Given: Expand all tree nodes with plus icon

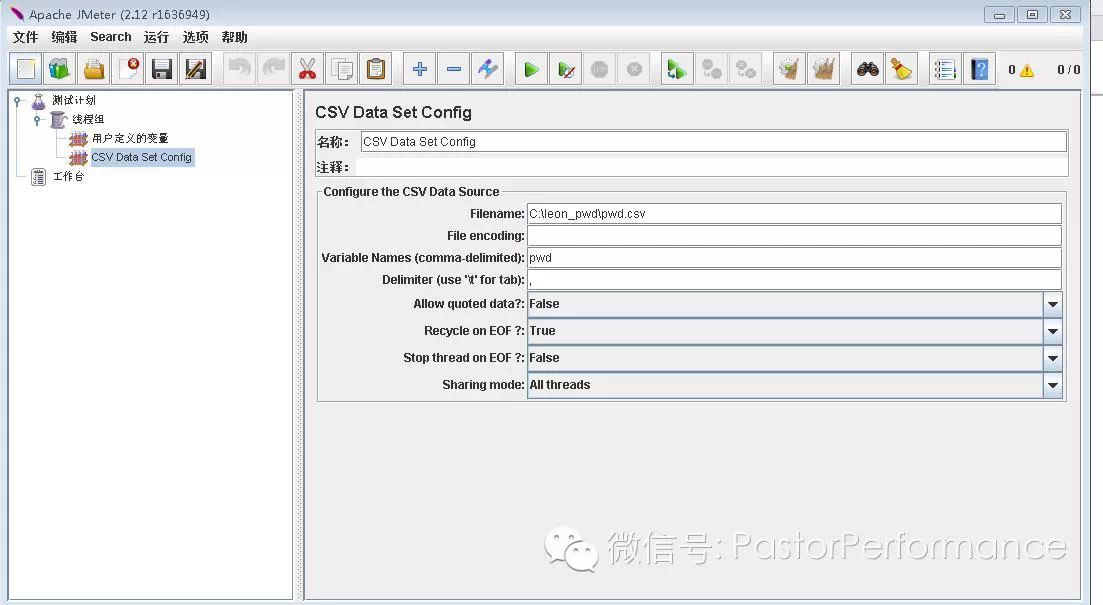Looking at the screenshot, I should pyautogui.click(x=420, y=69).
